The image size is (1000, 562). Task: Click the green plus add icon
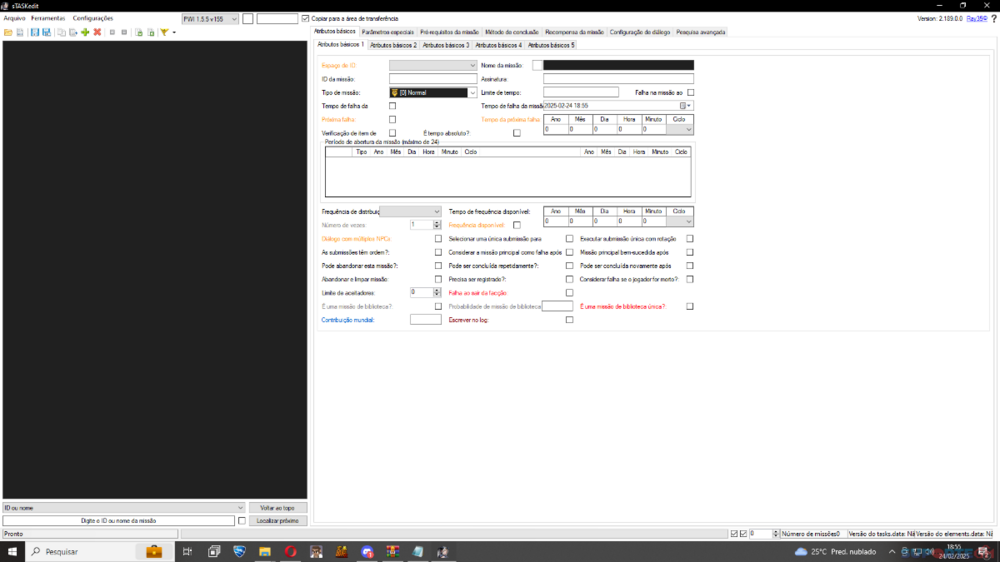(x=85, y=32)
